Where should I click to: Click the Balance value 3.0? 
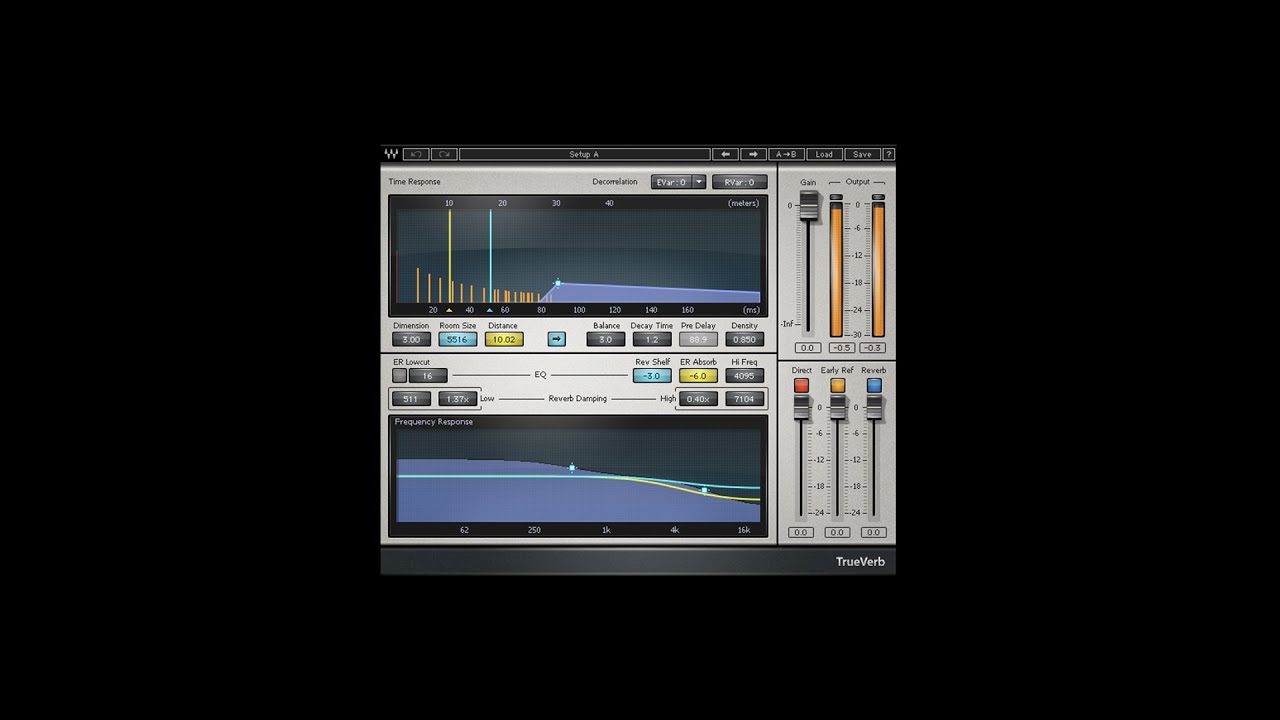pyautogui.click(x=606, y=339)
